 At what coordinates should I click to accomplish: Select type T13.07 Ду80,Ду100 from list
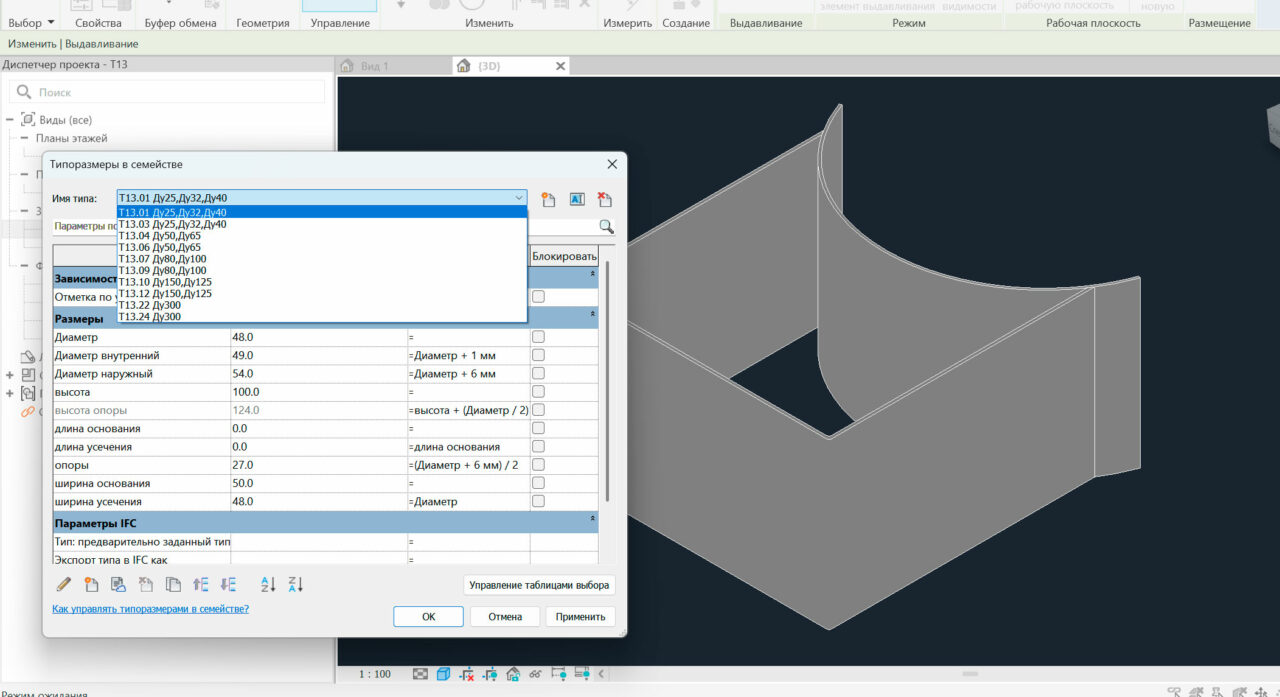163,259
